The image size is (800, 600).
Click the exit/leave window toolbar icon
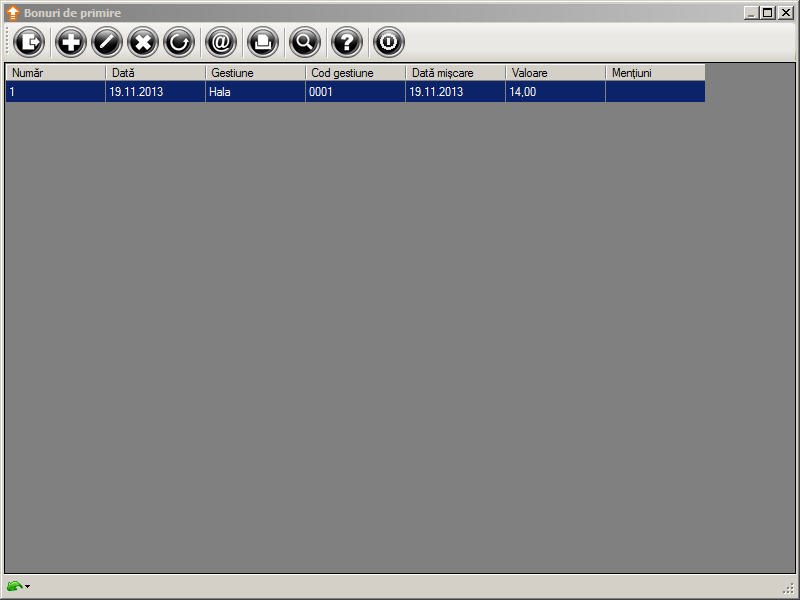(x=29, y=42)
